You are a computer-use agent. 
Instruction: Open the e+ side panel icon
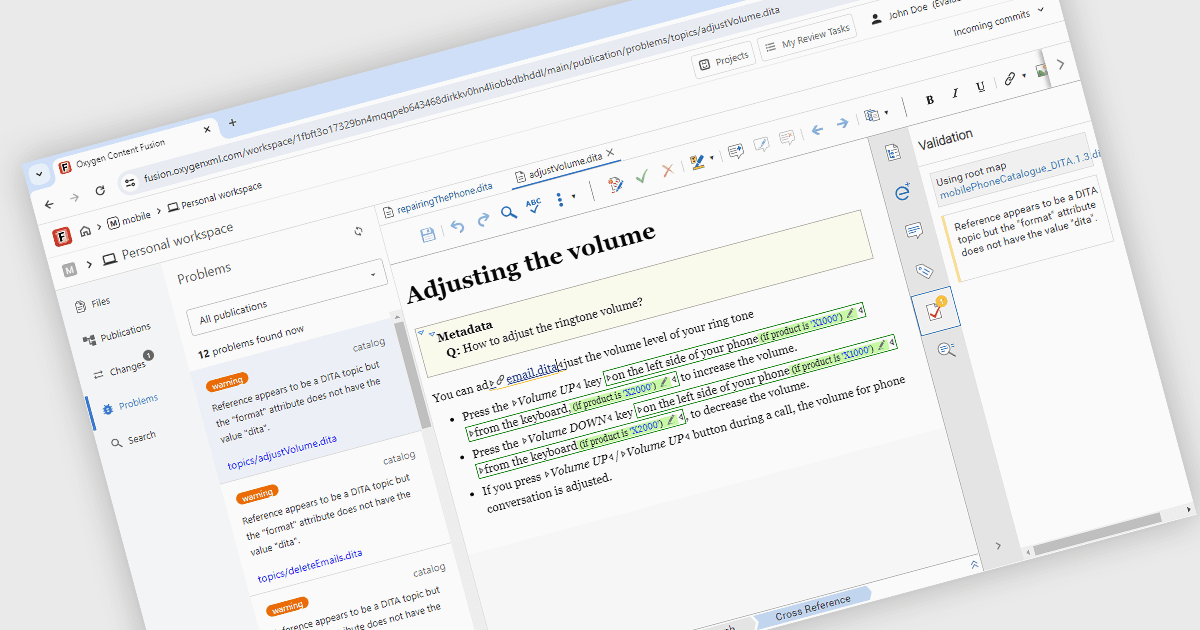click(903, 192)
